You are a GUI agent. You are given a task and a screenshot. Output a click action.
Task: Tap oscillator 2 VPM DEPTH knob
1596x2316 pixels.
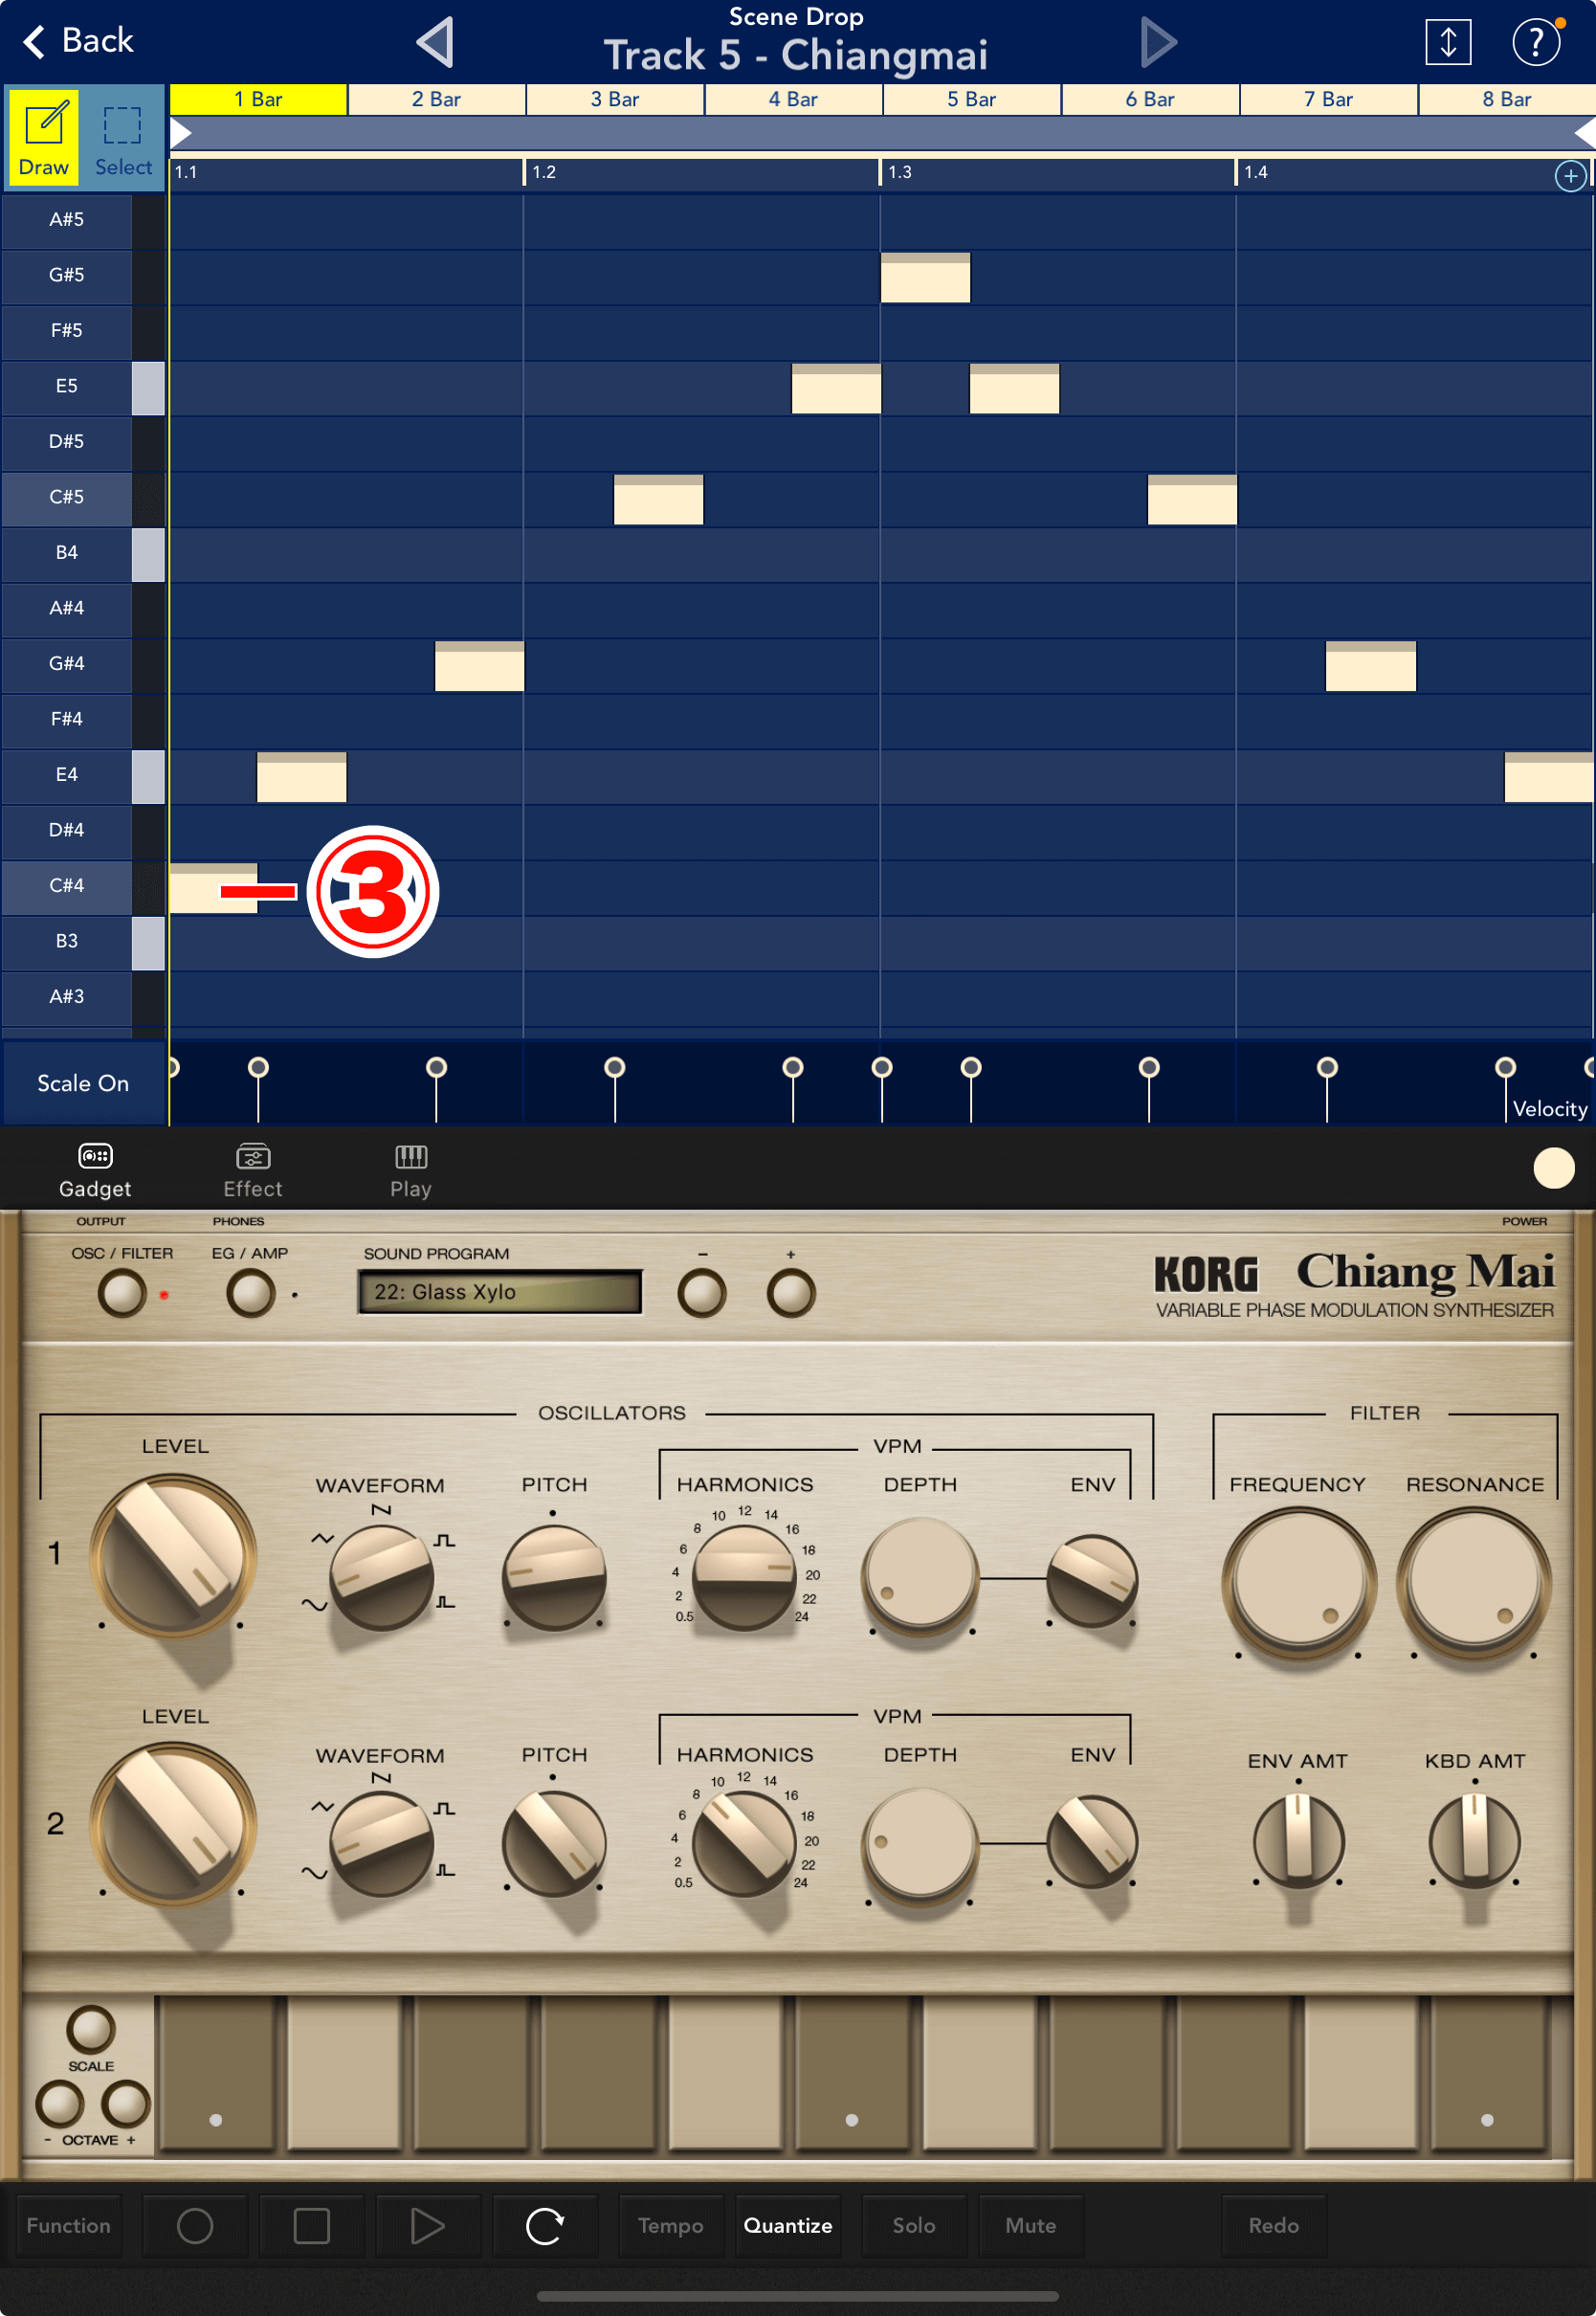click(920, 1844)
